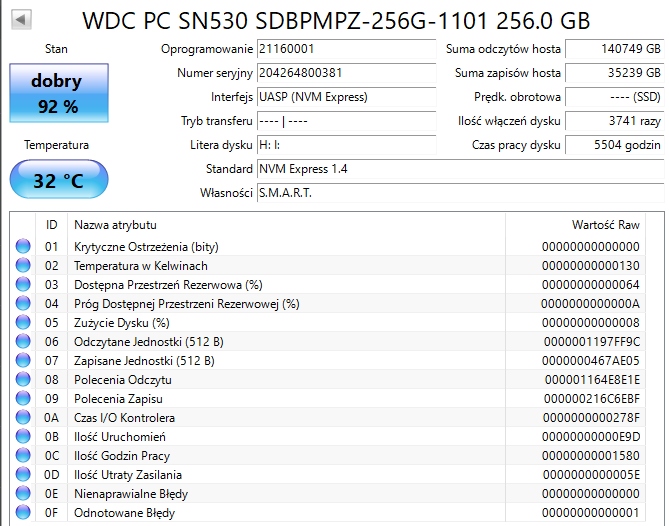Select the 'Ilość Uruchomień' attribute row
669x526 pixels.
[x=328, y=436]
